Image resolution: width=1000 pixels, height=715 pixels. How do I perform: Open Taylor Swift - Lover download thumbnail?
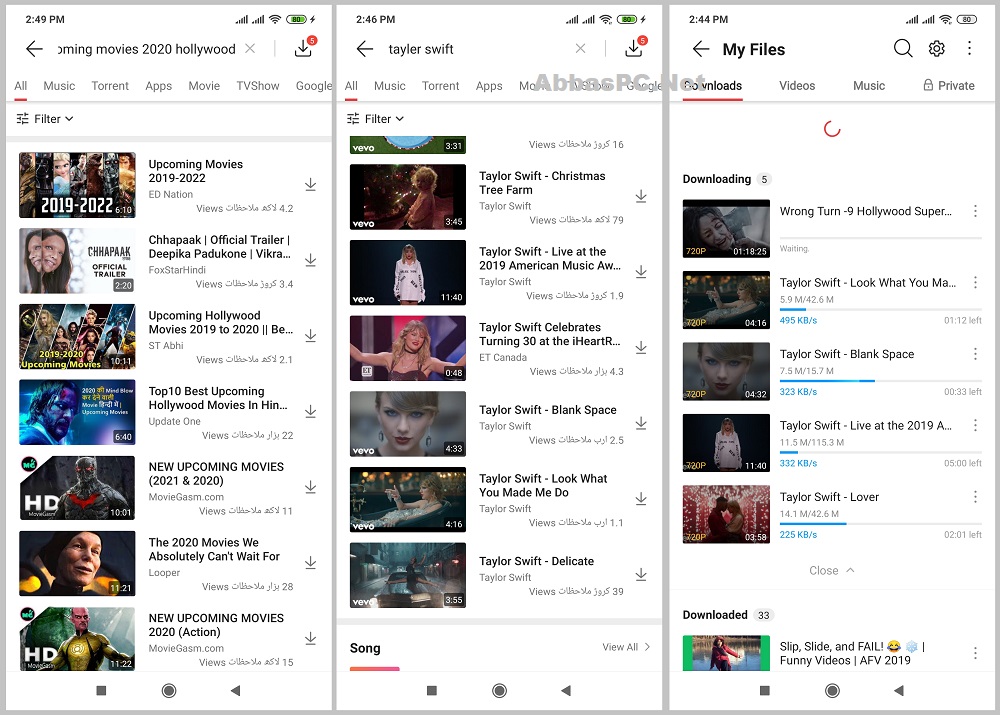click(x=726, y=514)
